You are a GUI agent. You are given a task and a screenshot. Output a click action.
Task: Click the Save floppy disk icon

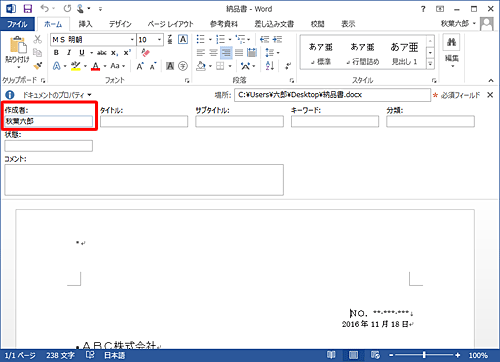[x=28, y=9]
